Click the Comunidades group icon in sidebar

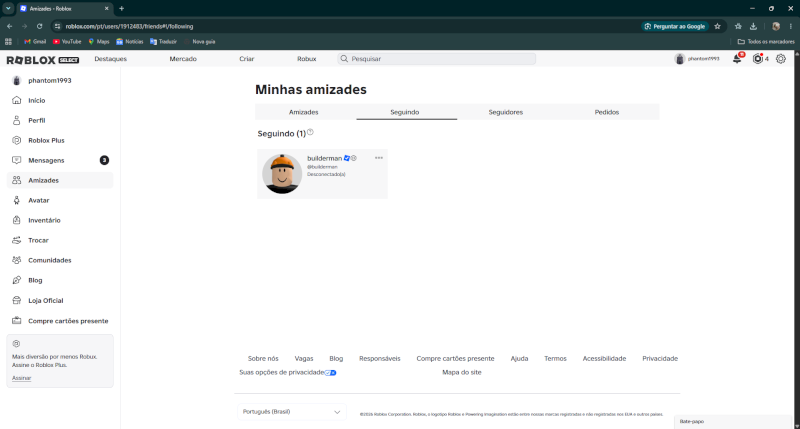pyautogui.click(x=17, y=260)
